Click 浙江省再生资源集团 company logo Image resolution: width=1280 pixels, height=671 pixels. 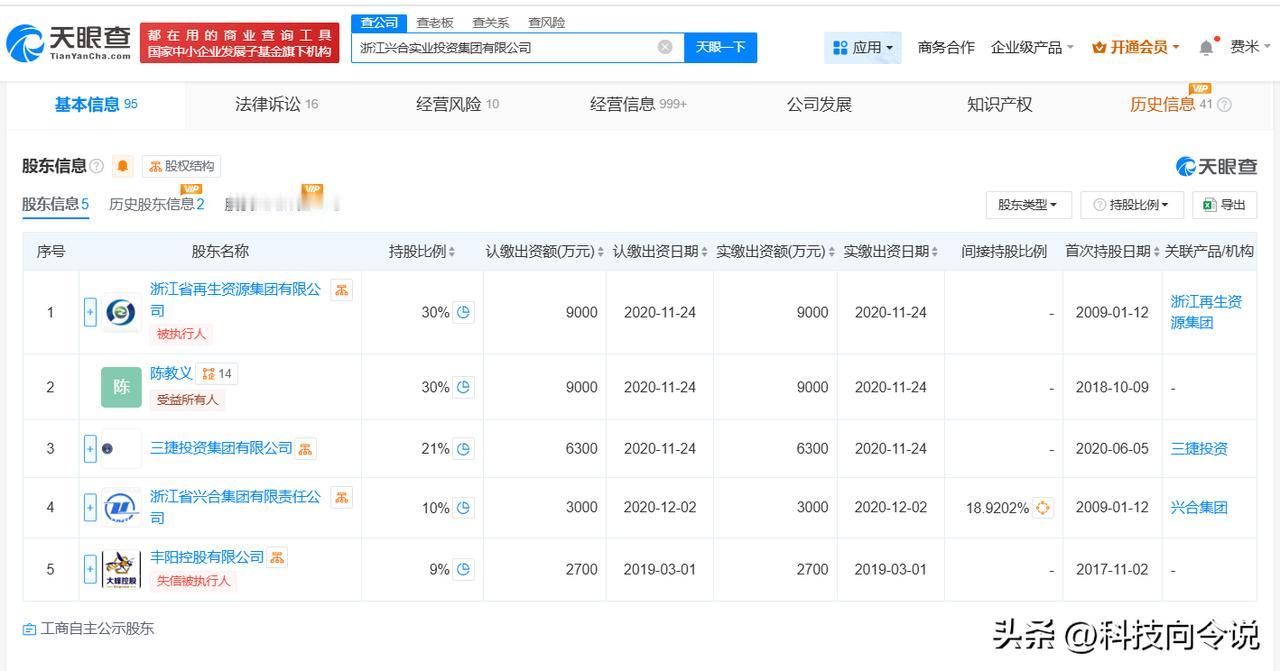(x=121, y=312)
